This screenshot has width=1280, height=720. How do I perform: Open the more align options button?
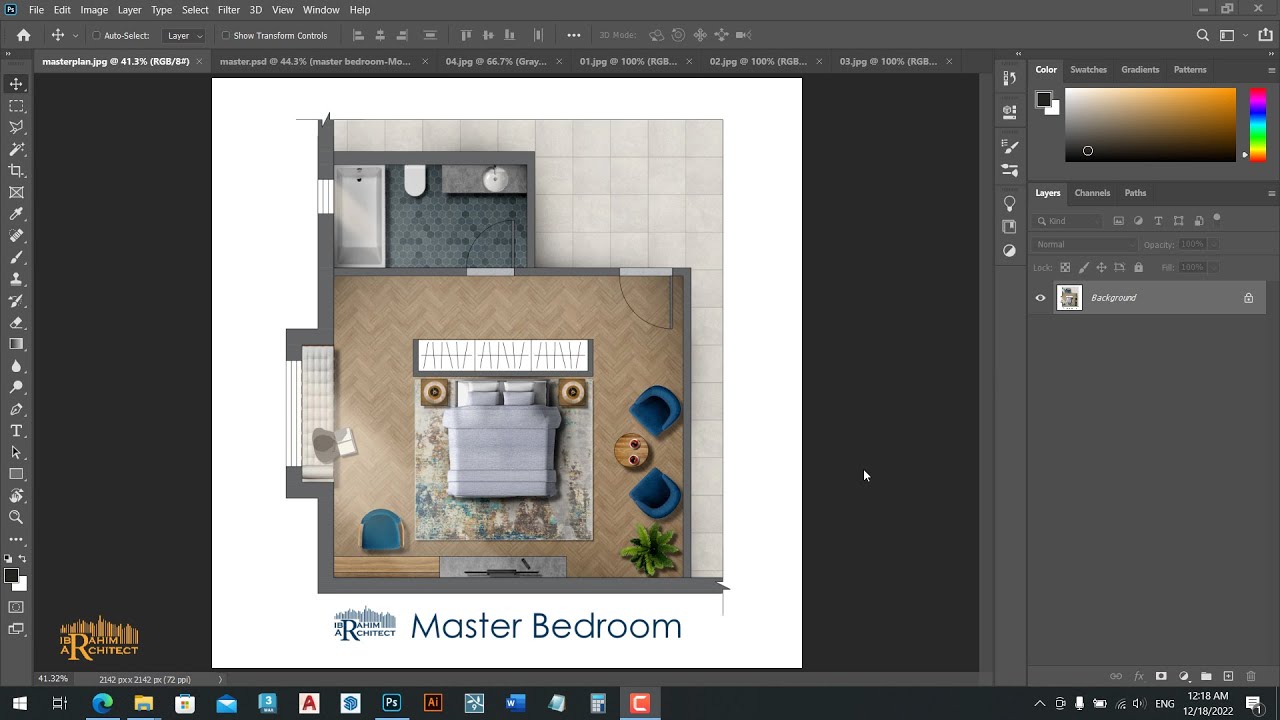[574, 35]
